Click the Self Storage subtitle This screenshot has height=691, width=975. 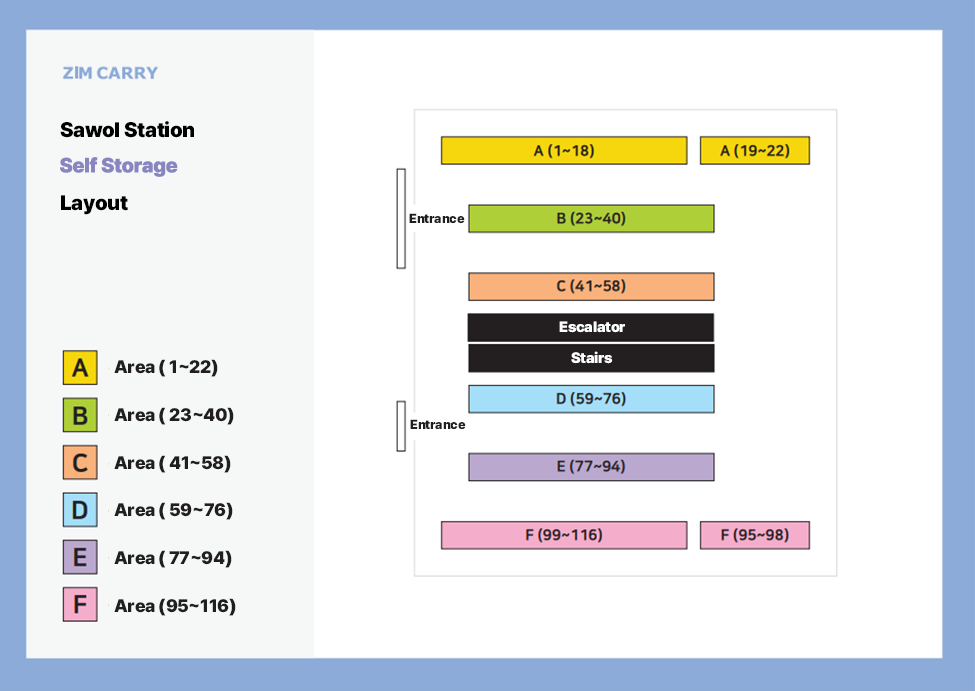[118, 165]
